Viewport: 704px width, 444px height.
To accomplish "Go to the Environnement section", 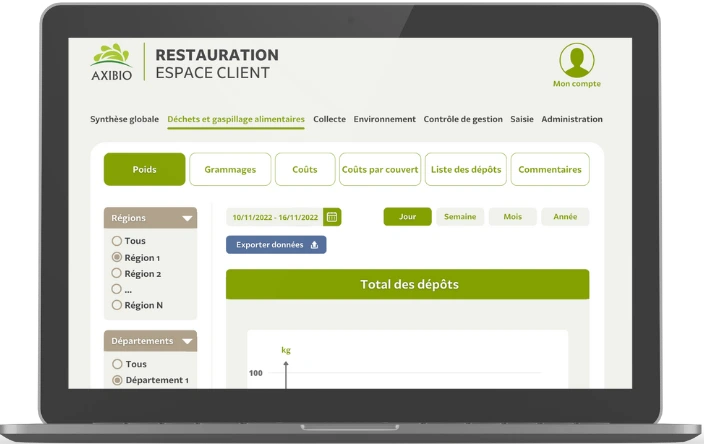I will tap(384, 119).
